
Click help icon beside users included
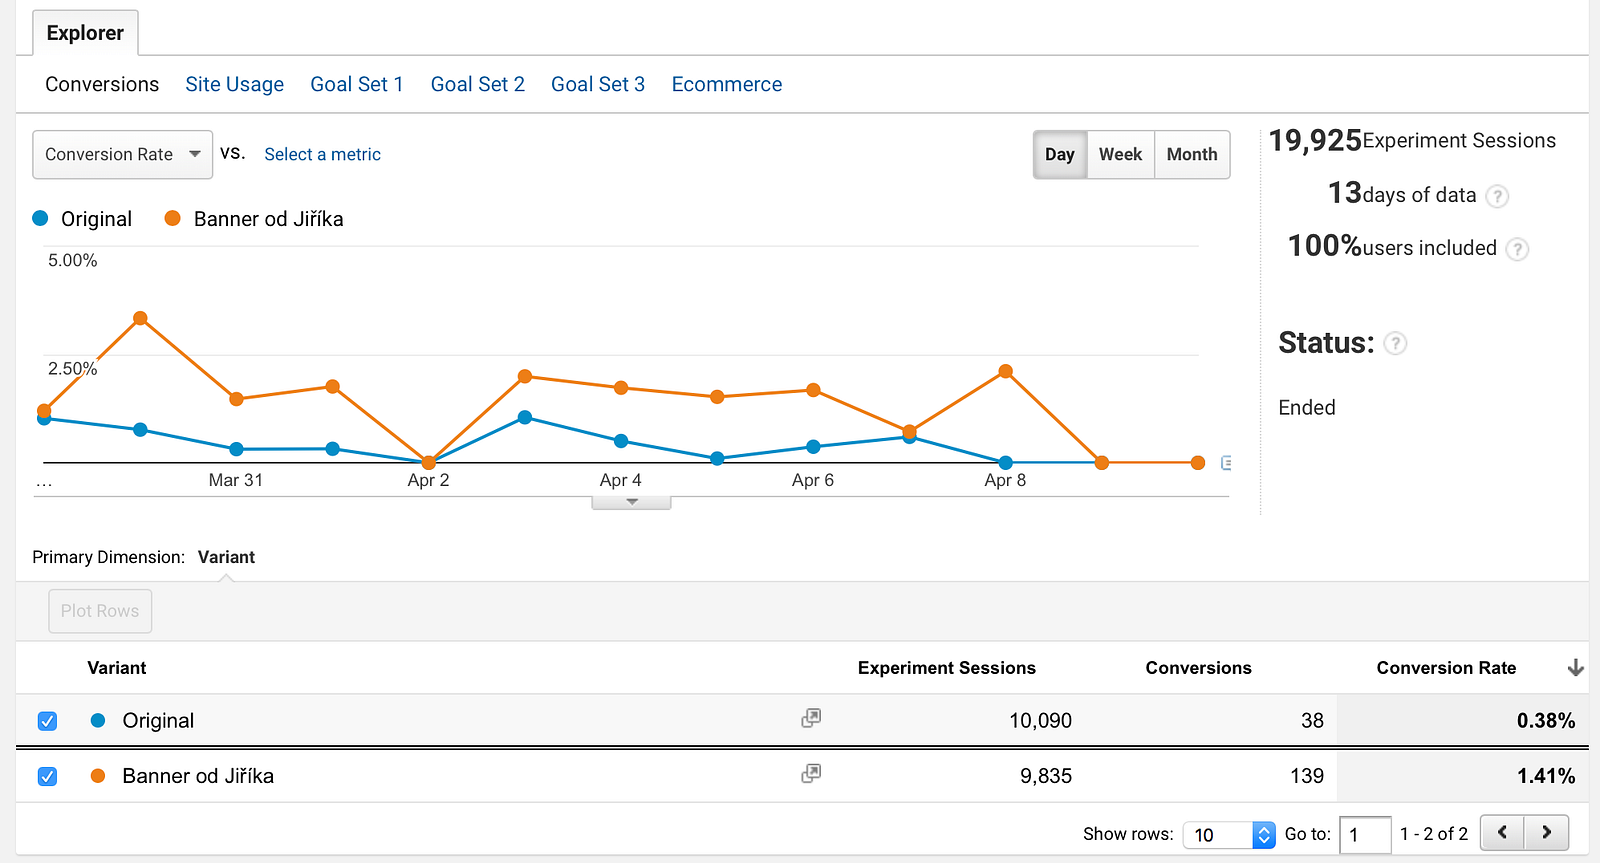coord(1517,249)
